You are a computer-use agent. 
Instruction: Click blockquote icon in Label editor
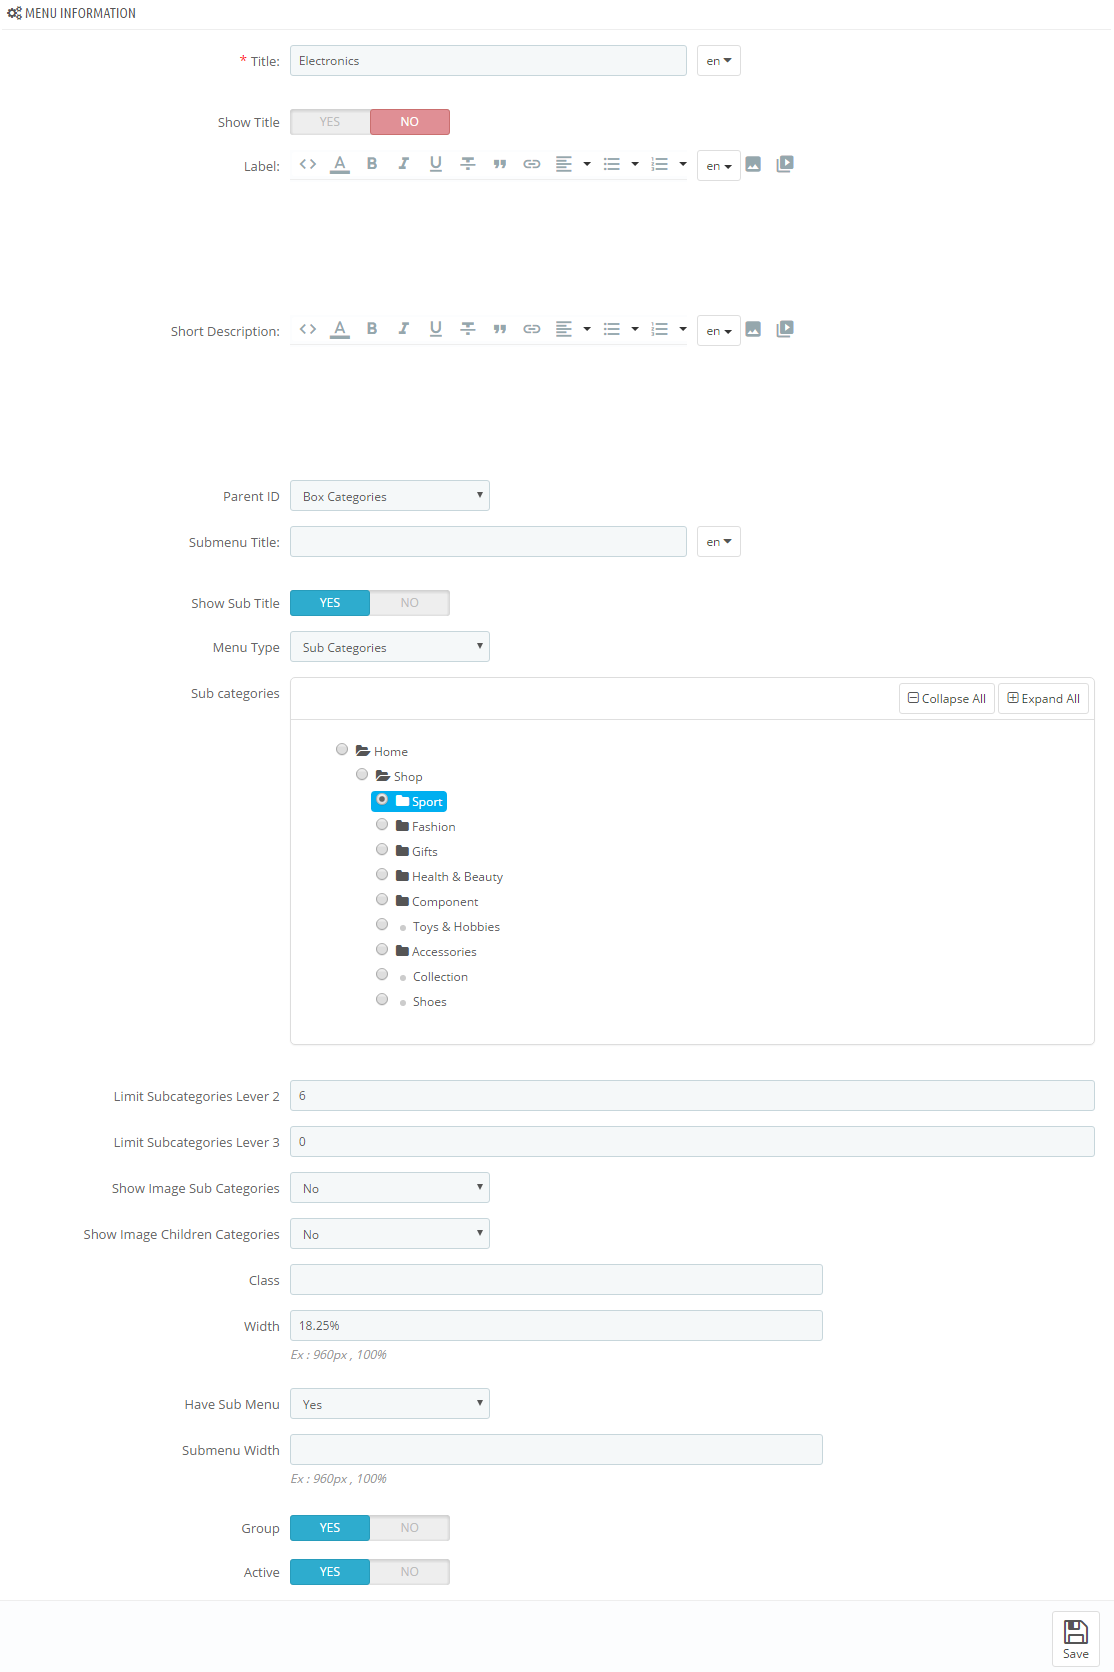pos(500,164)
